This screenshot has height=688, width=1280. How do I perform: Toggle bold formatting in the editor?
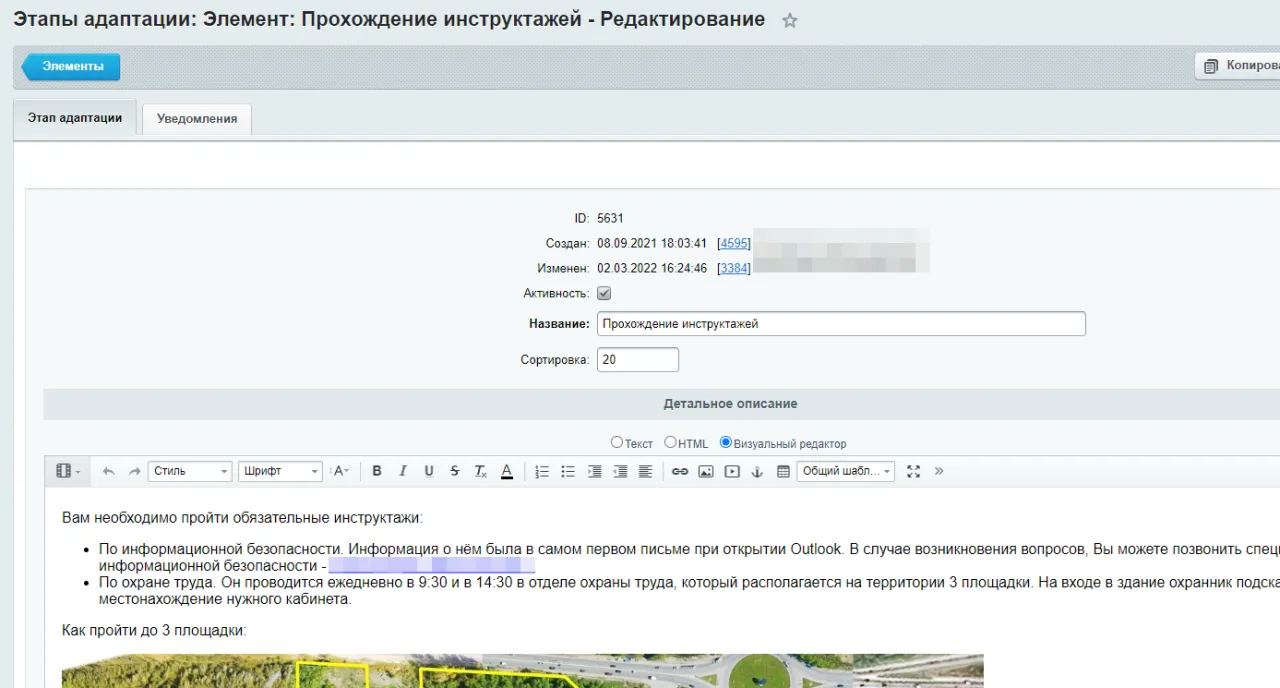(x=377, y=471)
